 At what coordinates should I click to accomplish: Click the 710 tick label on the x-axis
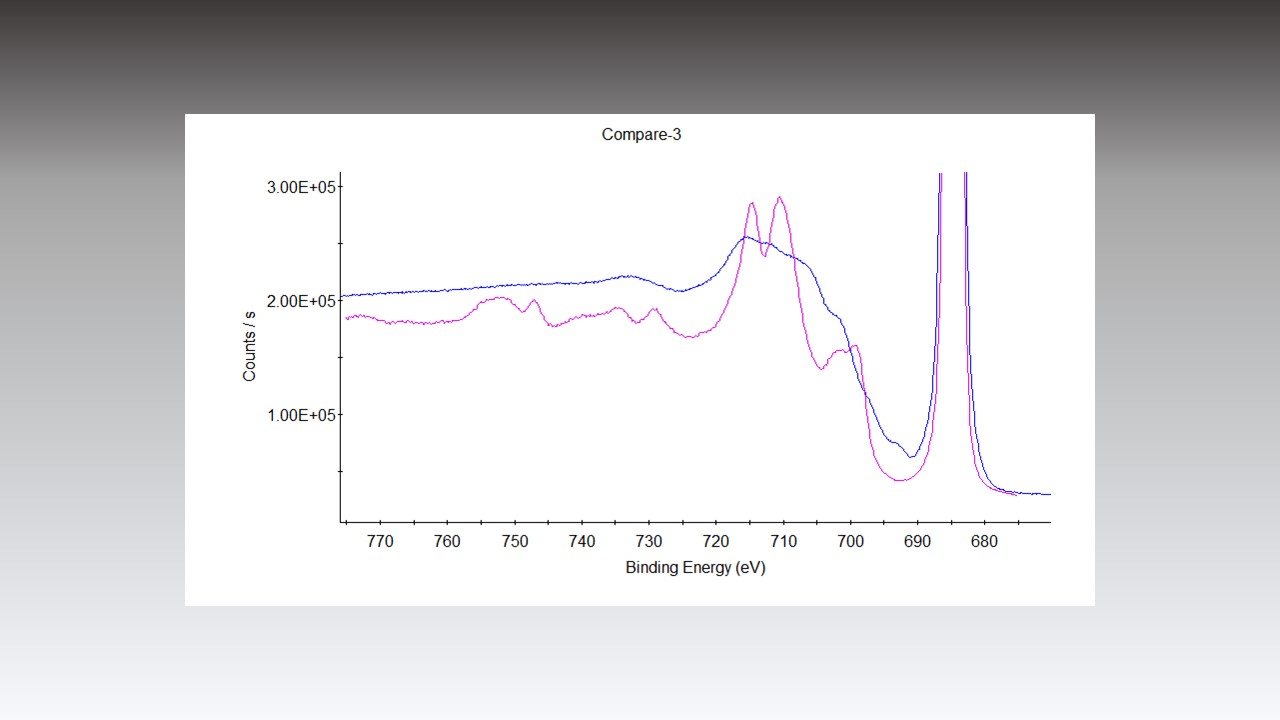coord(785,538)
